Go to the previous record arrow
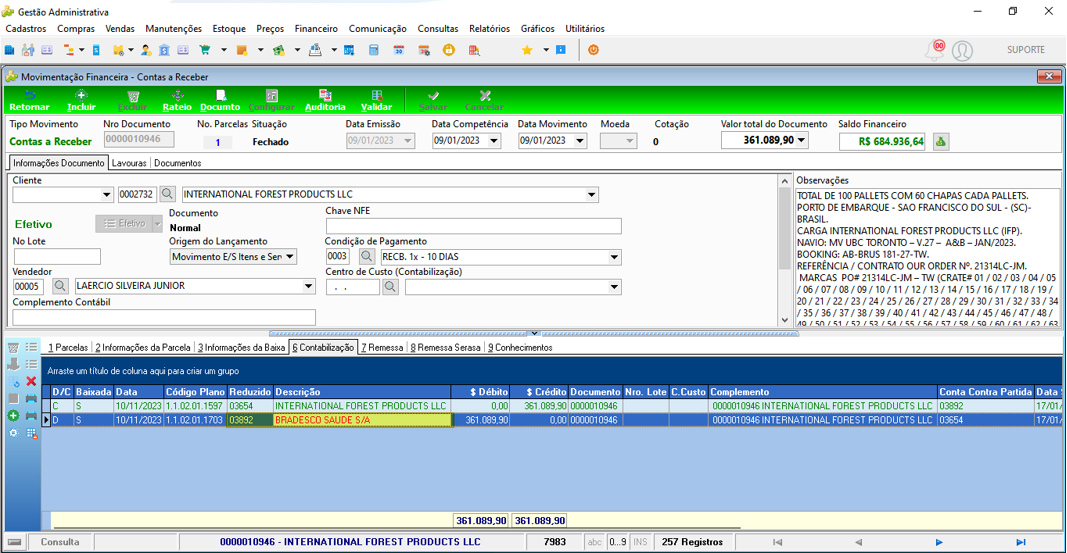The image size is (1067, 553). pyautogui.click(x=858, y=542)
